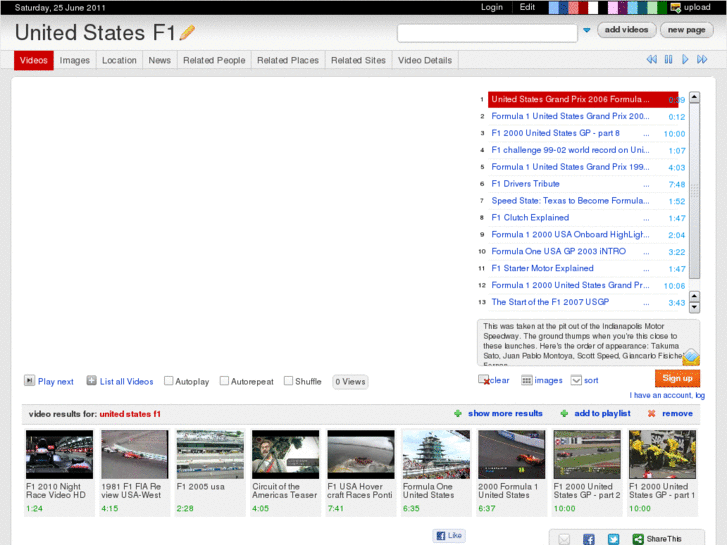This screenshot has height=545, width=727.
Task: Click the Login link
Action: [x=491, y=7]
